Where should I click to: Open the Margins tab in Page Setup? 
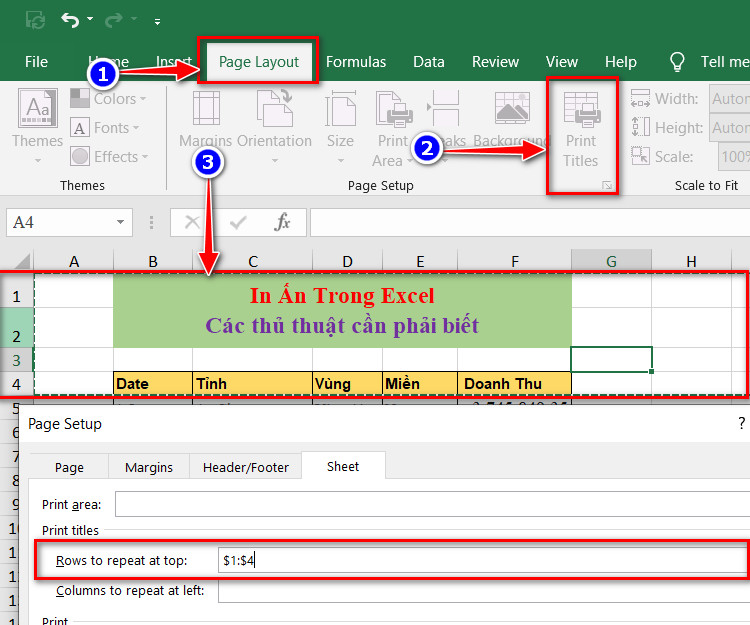(x=149, y=467)
